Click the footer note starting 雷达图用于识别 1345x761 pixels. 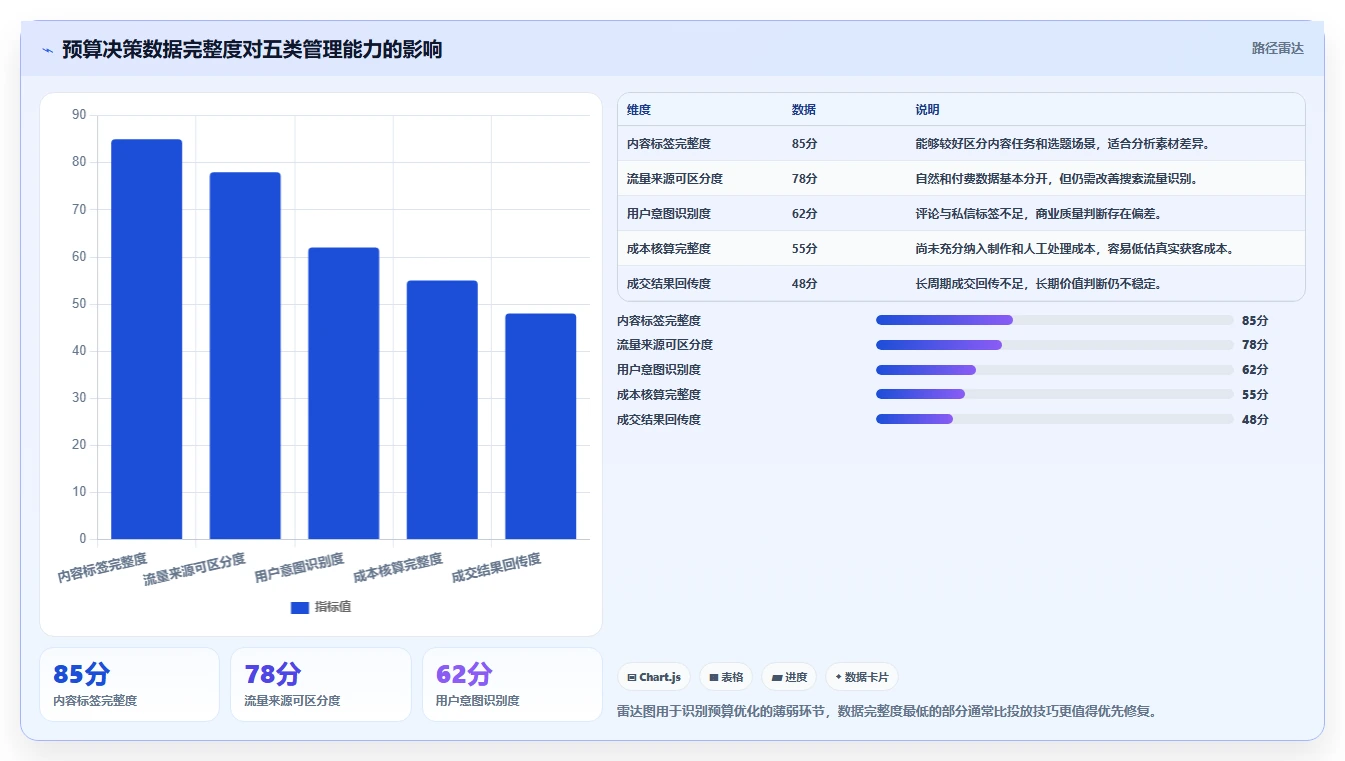tap(888, 712)
